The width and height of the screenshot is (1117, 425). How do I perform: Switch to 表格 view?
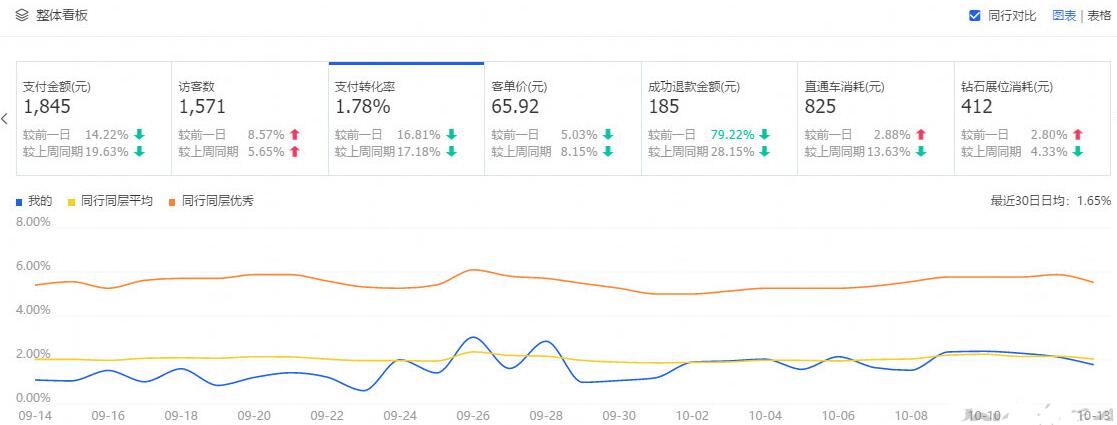[x=1099, y=15]
